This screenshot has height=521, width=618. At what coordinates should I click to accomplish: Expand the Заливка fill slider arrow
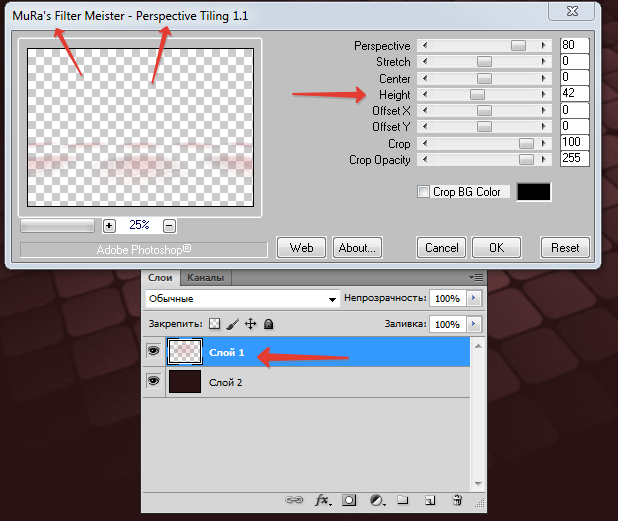(474, 324)
